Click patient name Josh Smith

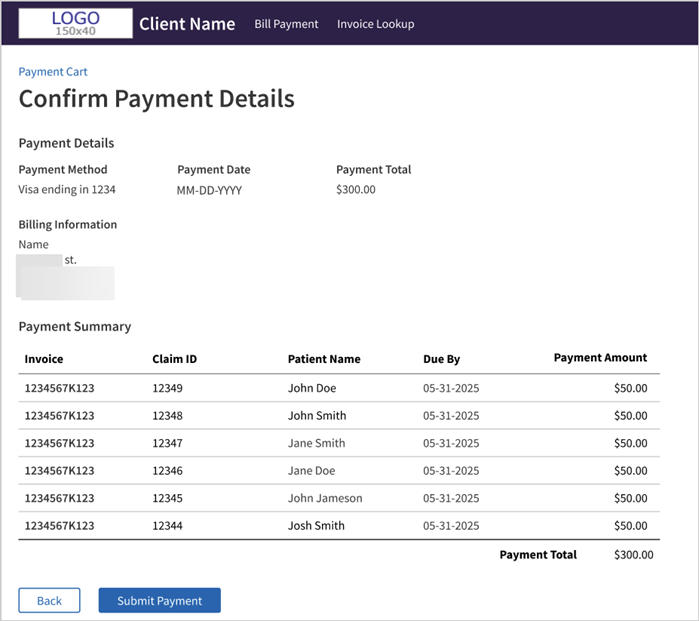(x=316, y=526)
